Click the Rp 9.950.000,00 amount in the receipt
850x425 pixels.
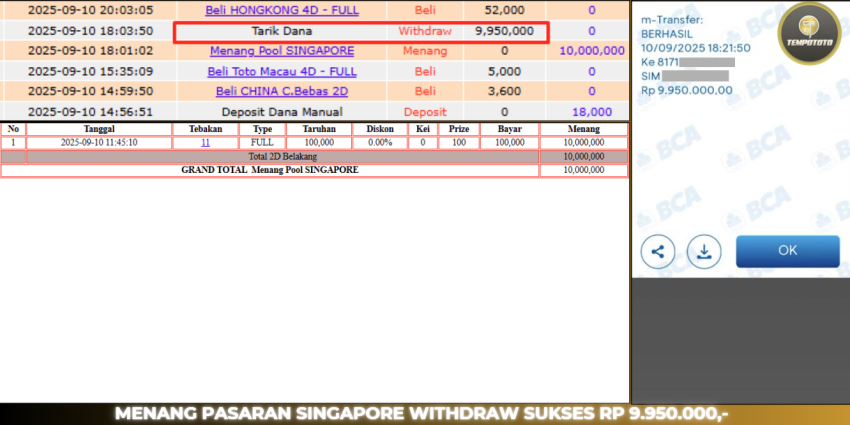(687, 90)
